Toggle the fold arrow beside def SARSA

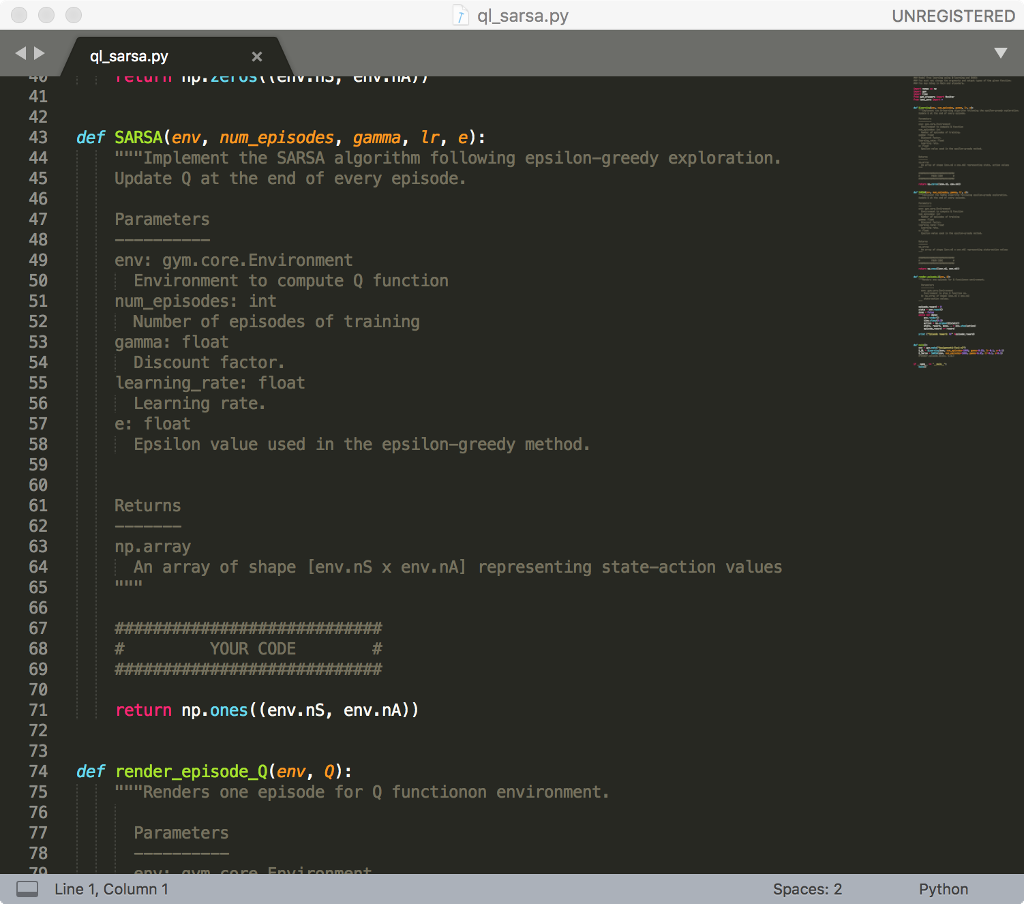(61, 137)
